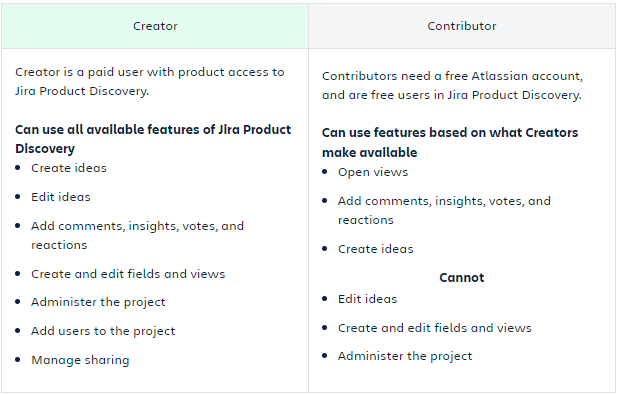
Task: Click 'Create ideas' in the Creator column
Action: click(x=69, y=168)
